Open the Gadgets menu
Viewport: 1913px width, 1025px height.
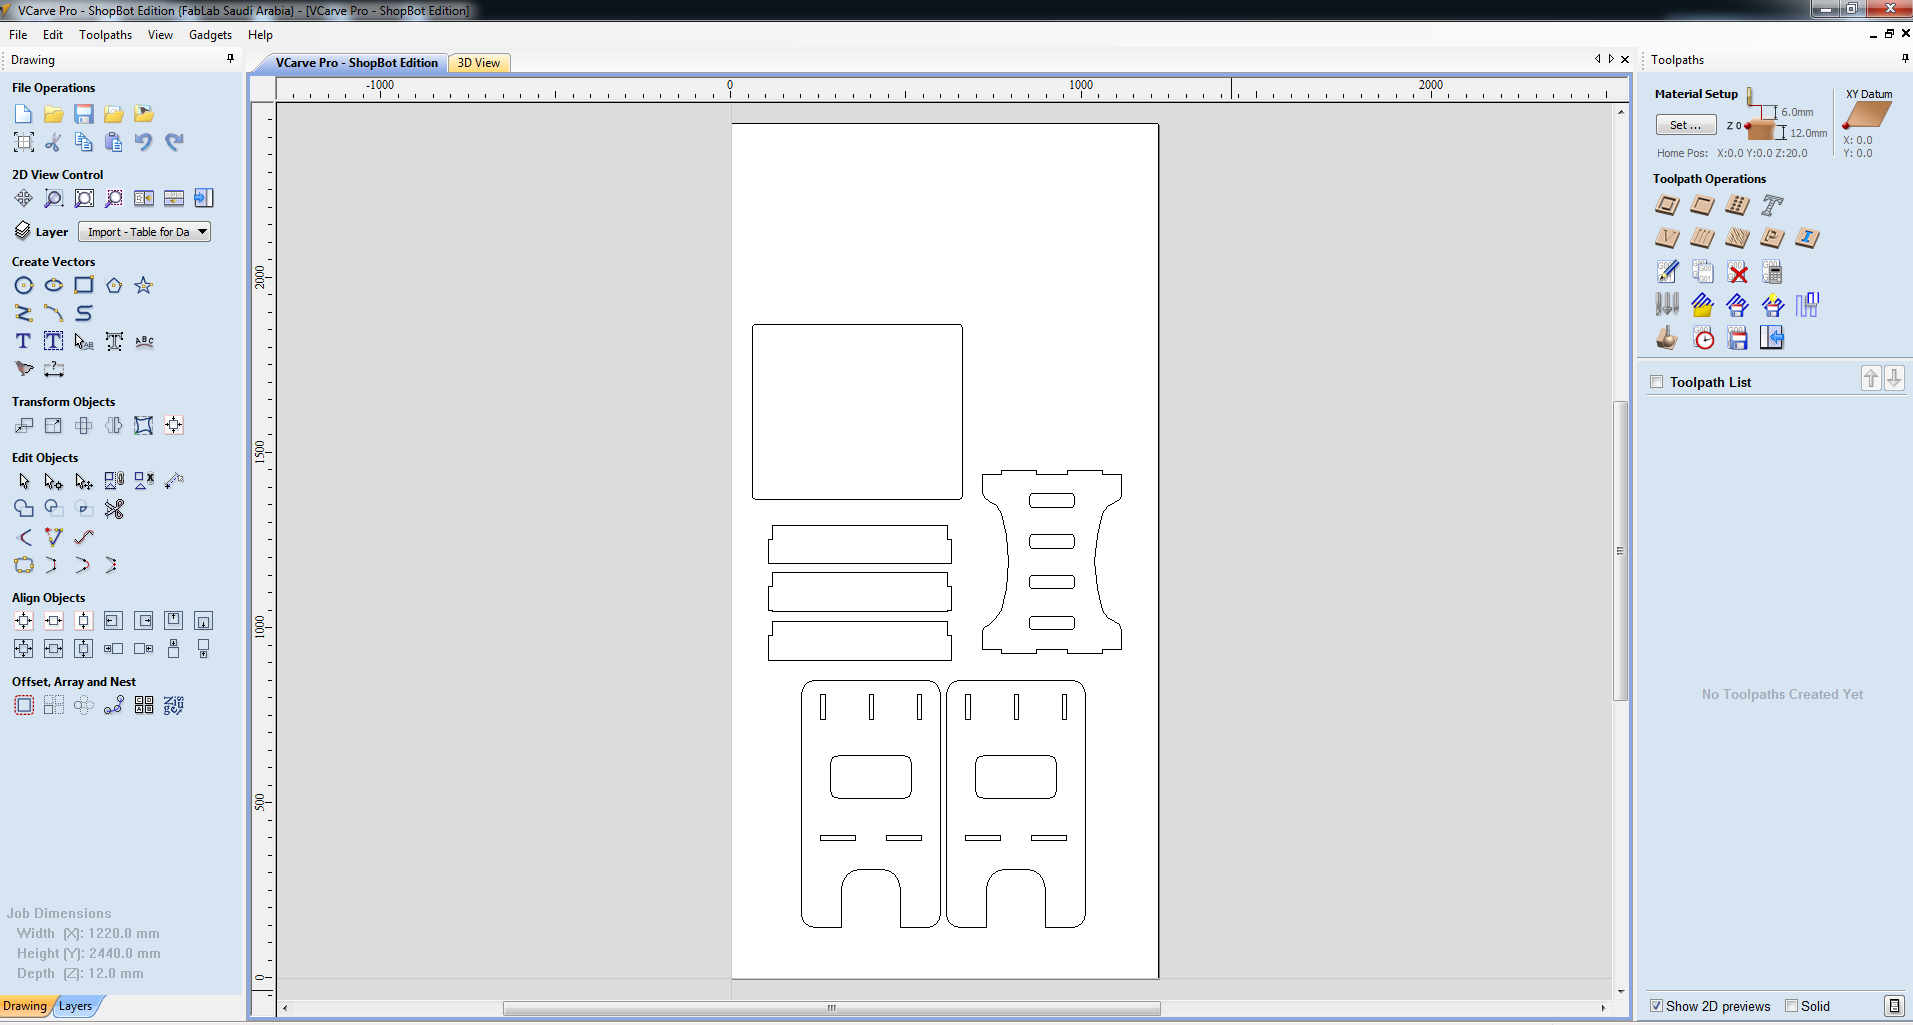click(x=210, y=35)
